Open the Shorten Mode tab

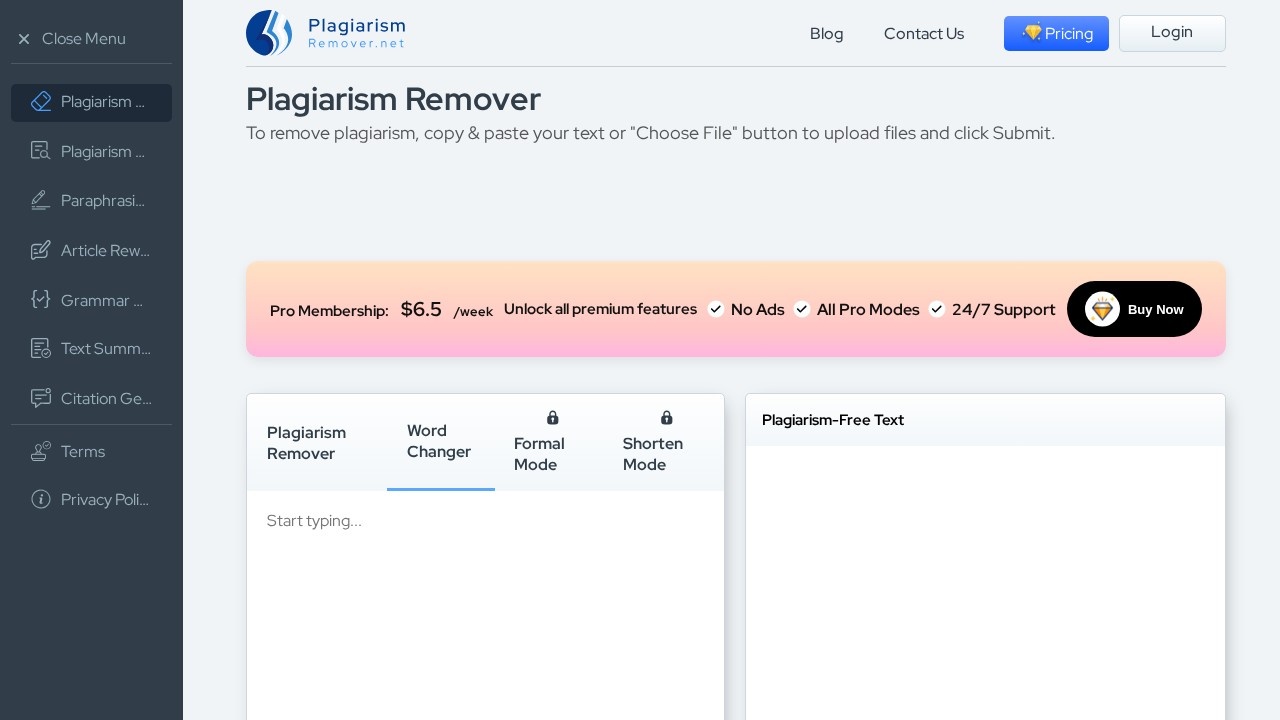click(664, 443)
